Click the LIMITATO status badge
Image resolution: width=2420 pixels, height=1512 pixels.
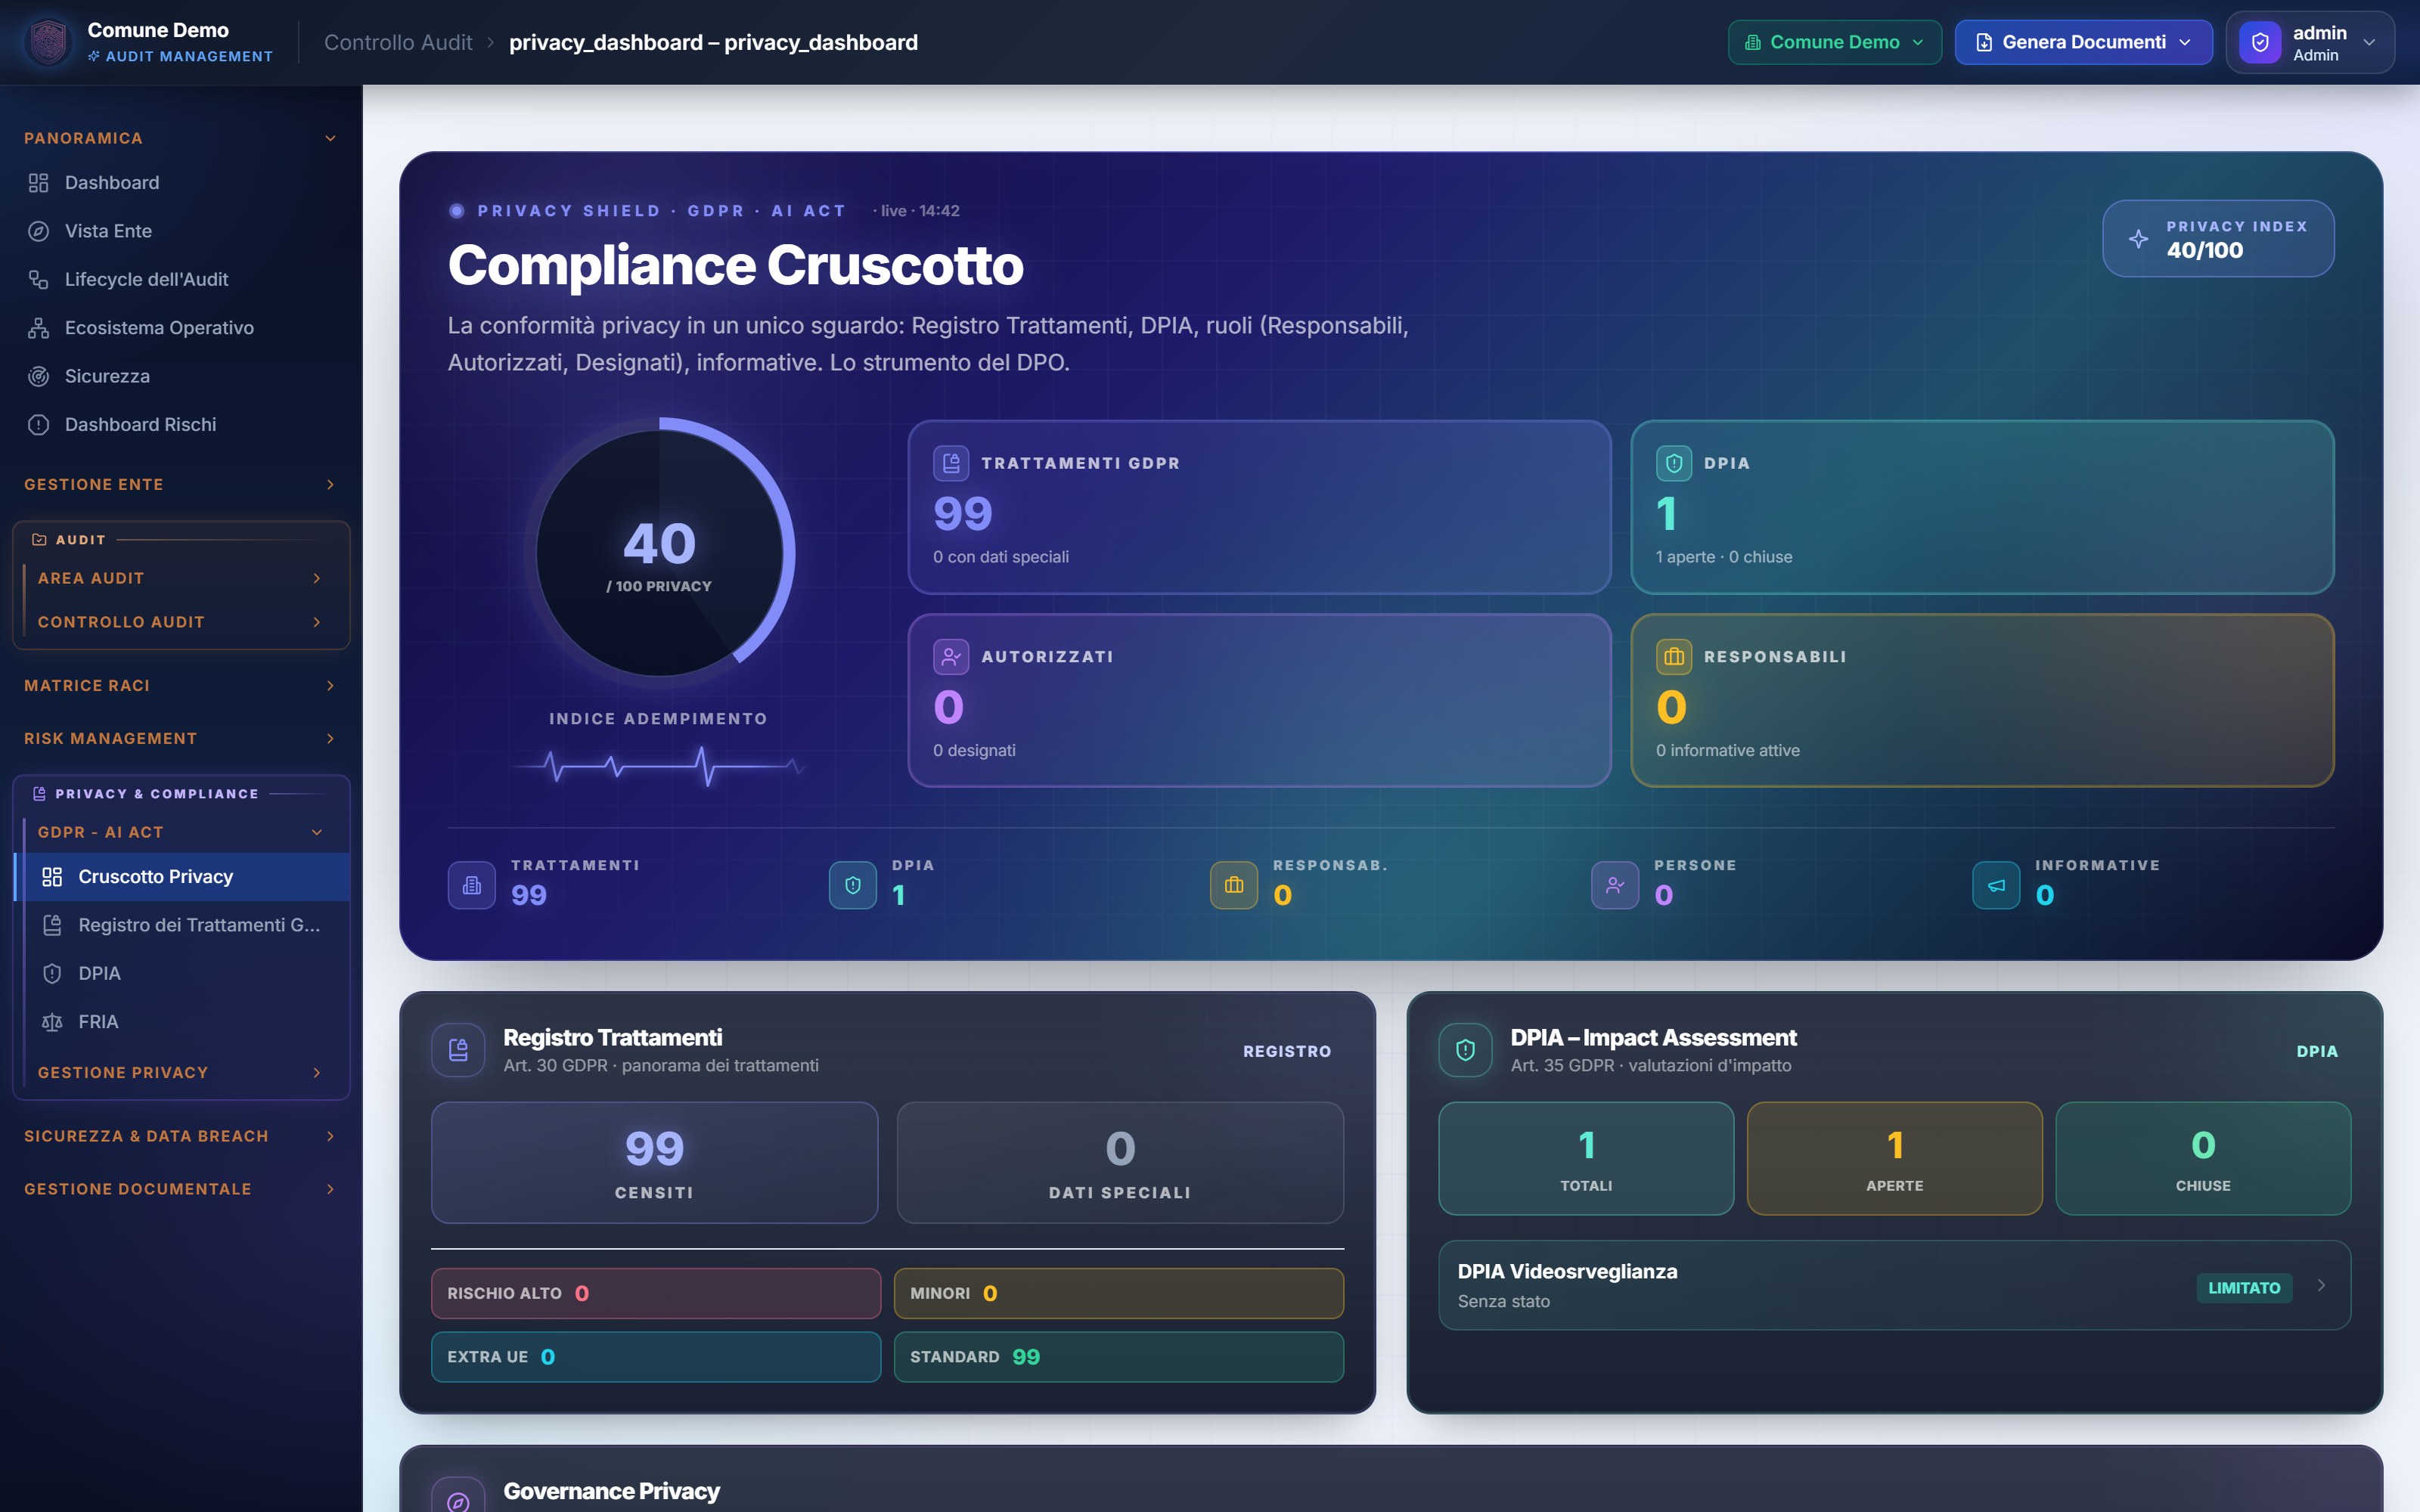pyautogui.click(x=2244, y=1288)
